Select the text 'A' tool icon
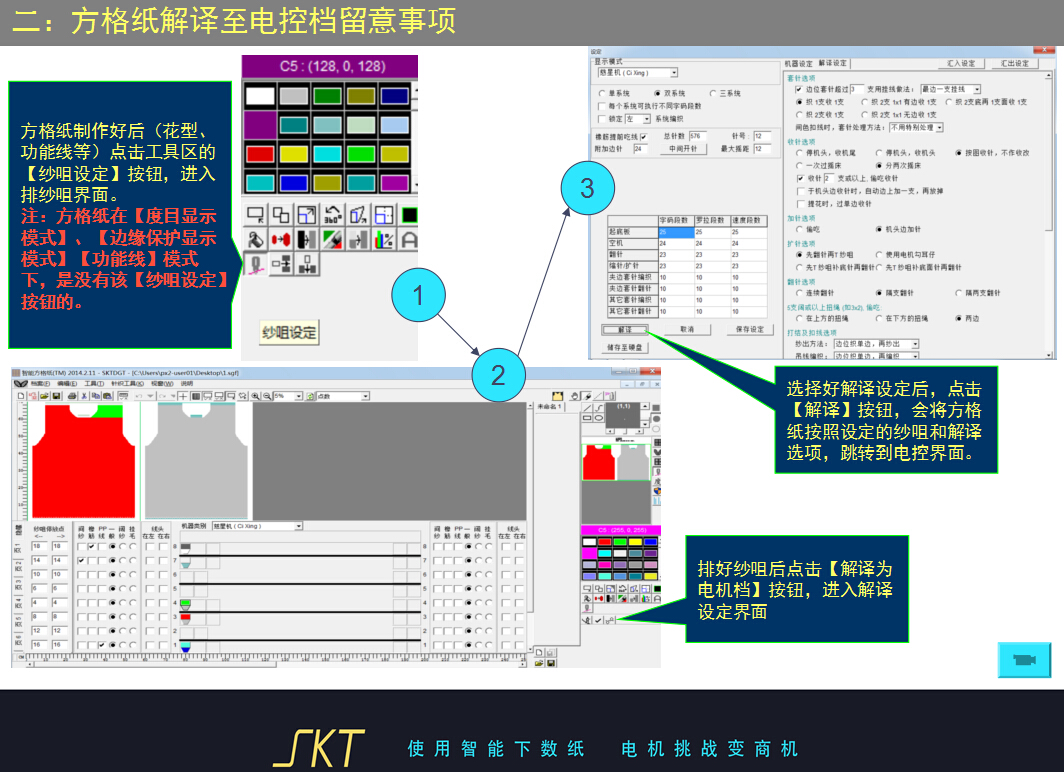 409,240
